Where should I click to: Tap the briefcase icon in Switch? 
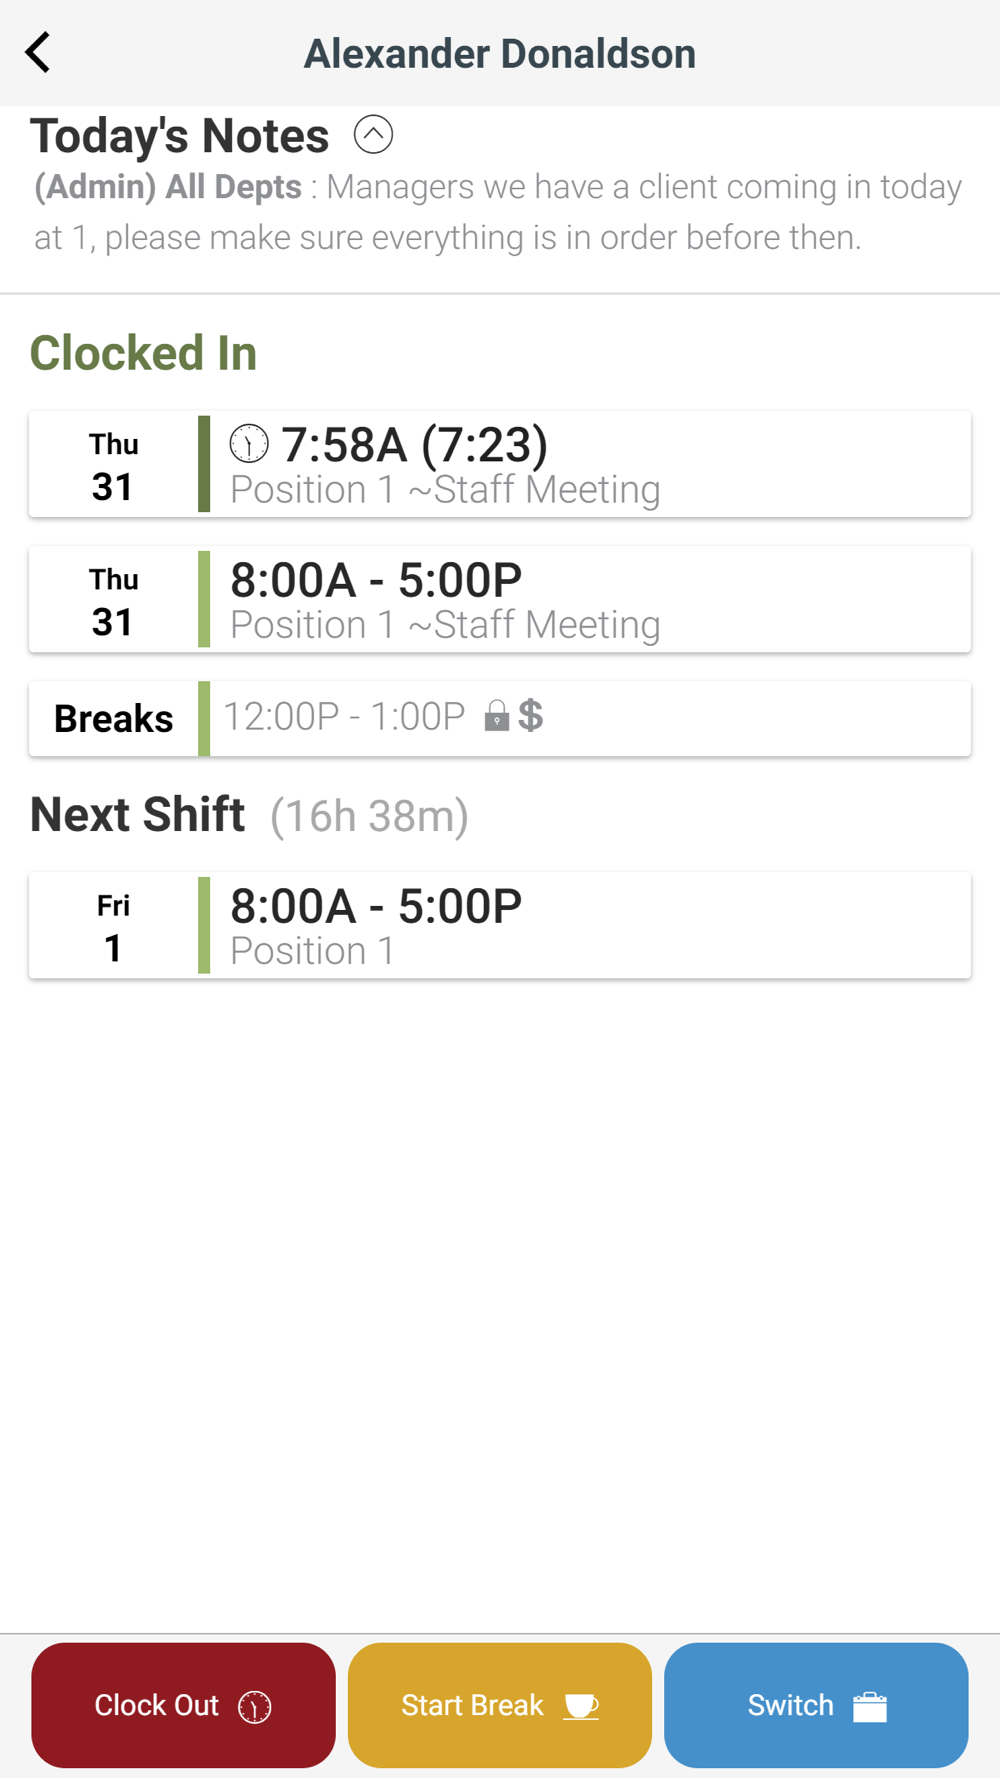coord(870,1706)
